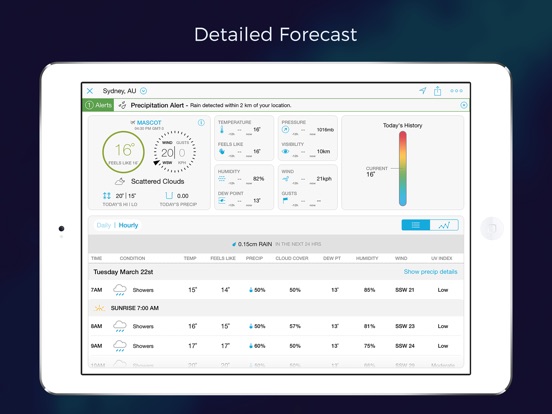This screenshot has width=552, height=414.
Task: Open the three-dot more menu
Action: pyautogui.click(x=456, y=91)
